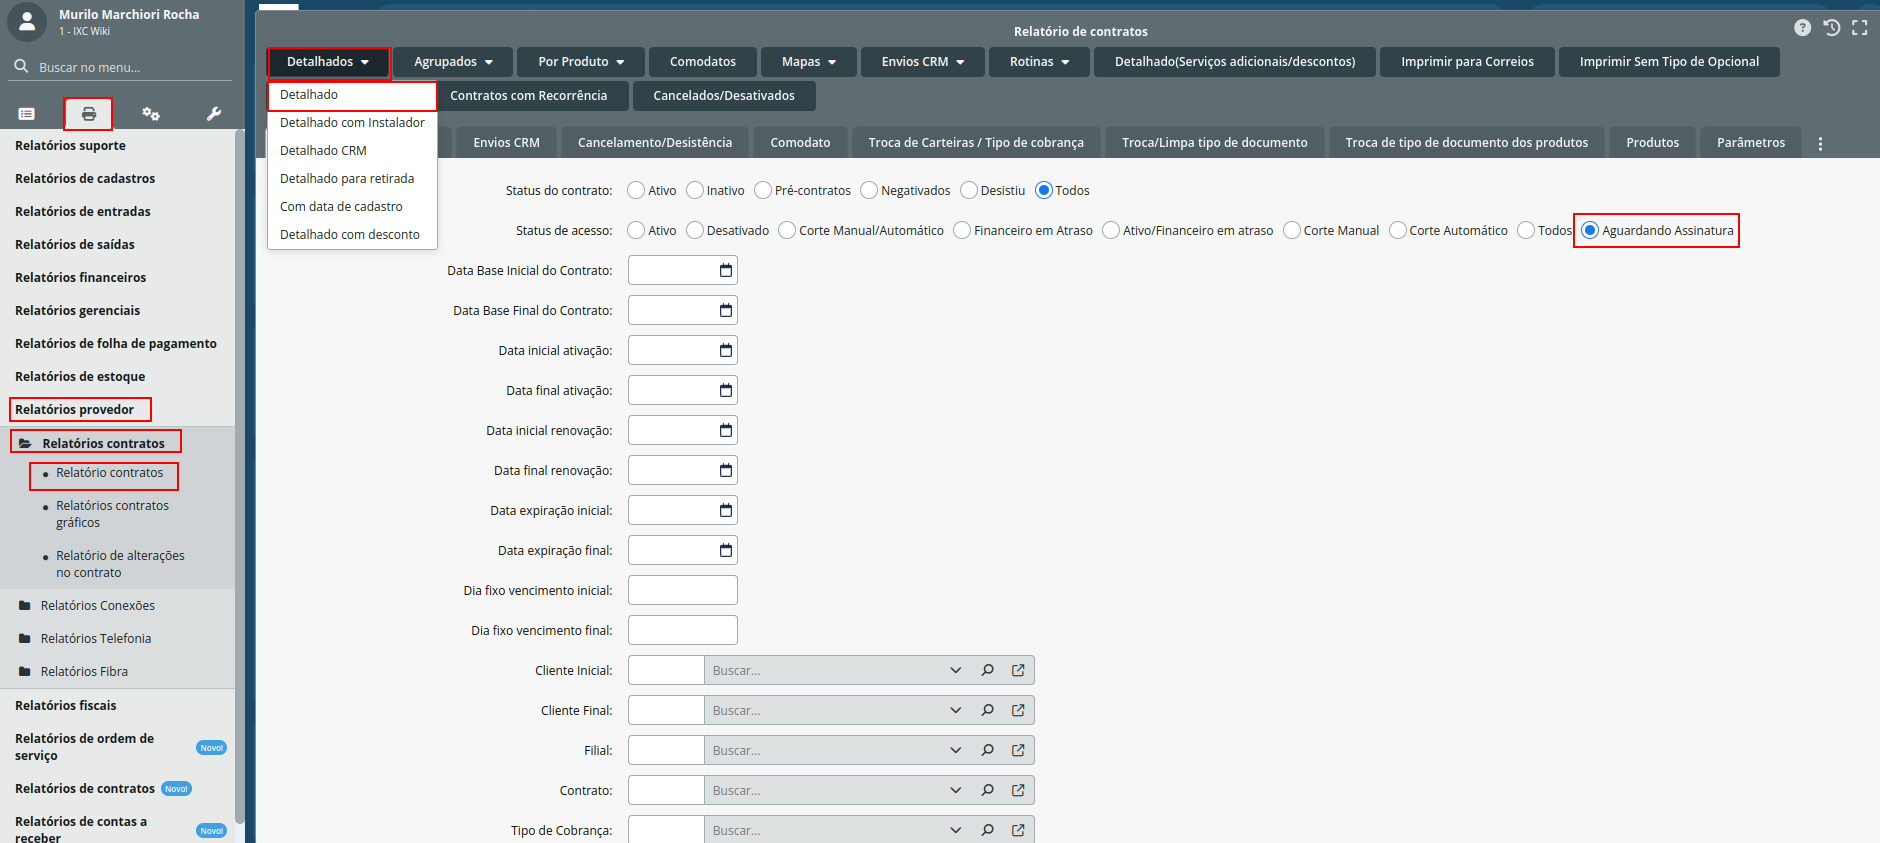Open calendar for Data final renovação
Image resolution: width=1880 pixels, height=843 pixels.
pyautogui.click(x=726, y=470)
